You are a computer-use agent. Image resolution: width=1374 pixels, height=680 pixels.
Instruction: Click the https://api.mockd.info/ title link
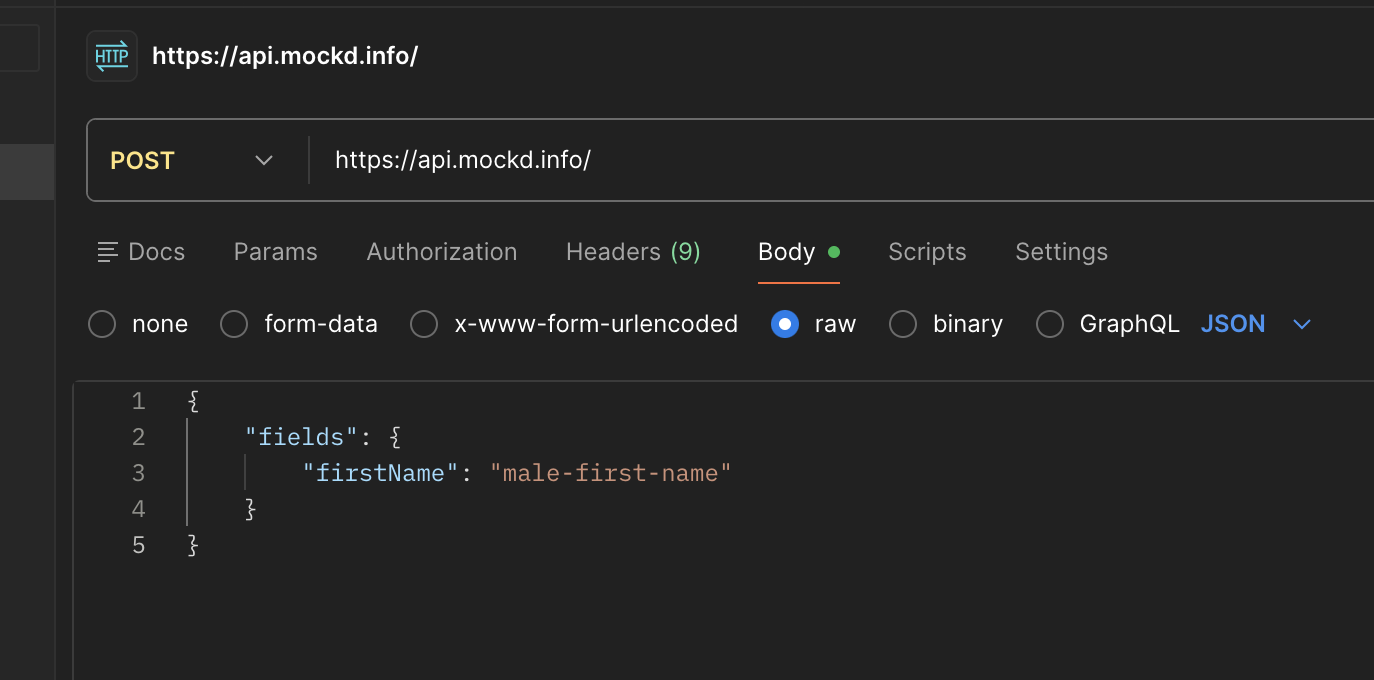(x=285, y=55)
